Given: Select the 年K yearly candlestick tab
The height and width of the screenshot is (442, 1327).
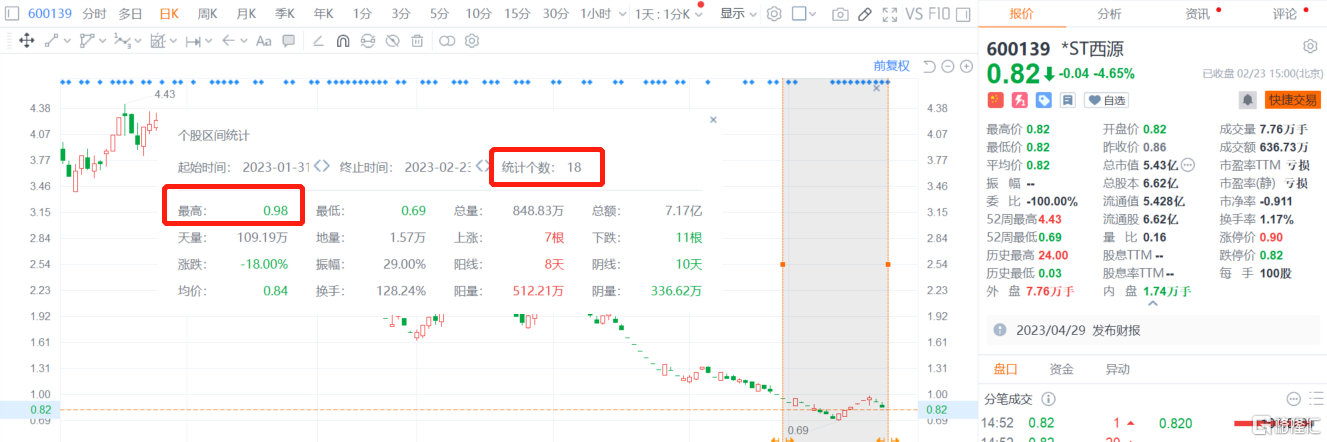Looking at the screenshot, I should coord(322,14).
